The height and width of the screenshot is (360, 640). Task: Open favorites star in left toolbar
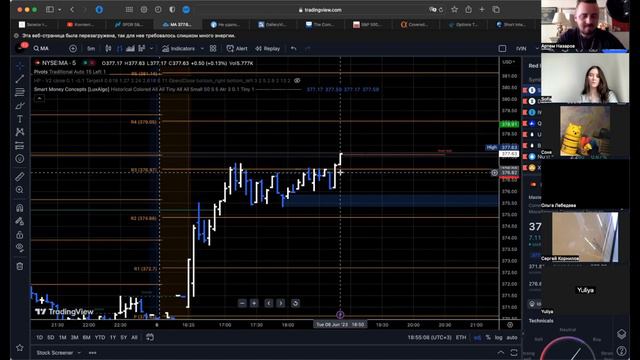coord(20,348)
